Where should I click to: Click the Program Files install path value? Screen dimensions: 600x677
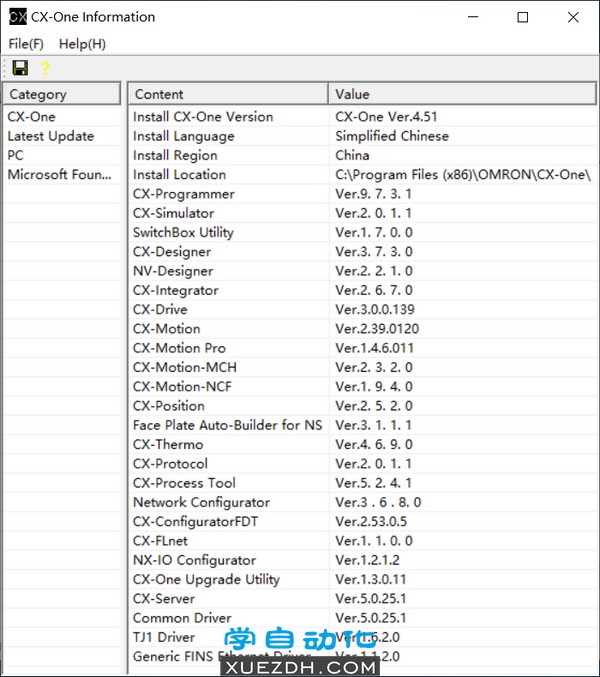[x=463, y=174]
